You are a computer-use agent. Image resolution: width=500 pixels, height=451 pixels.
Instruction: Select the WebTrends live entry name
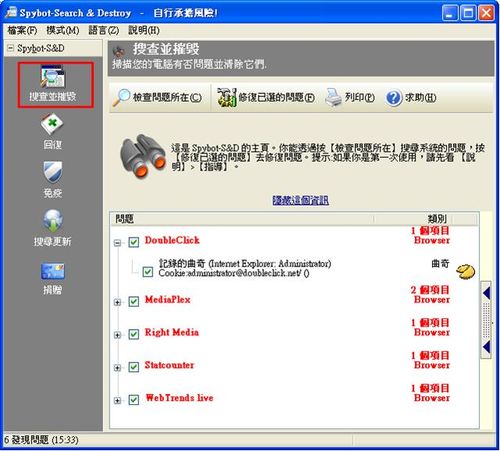(179, 398)
